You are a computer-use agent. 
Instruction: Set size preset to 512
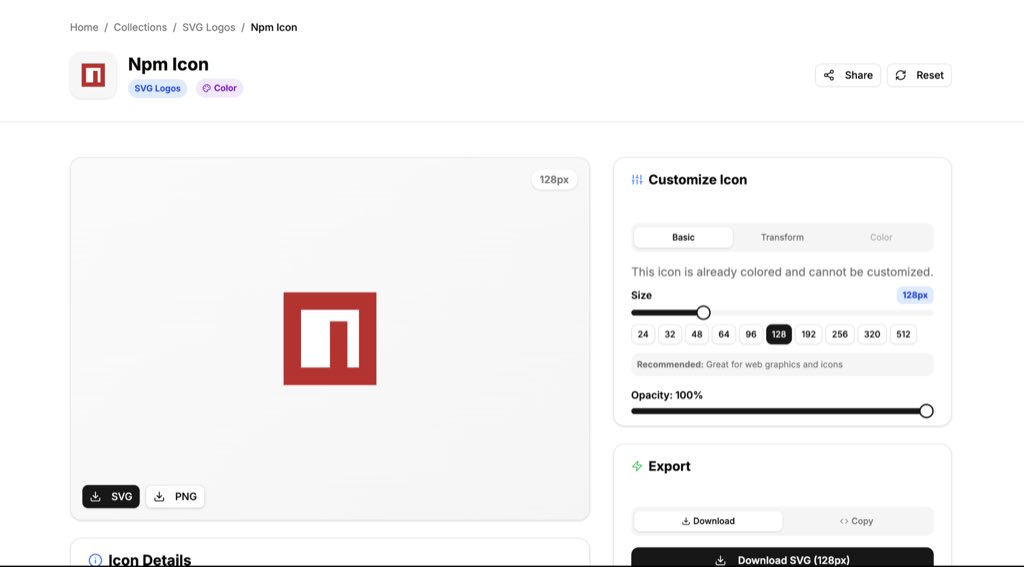click(x=903, y=334)
